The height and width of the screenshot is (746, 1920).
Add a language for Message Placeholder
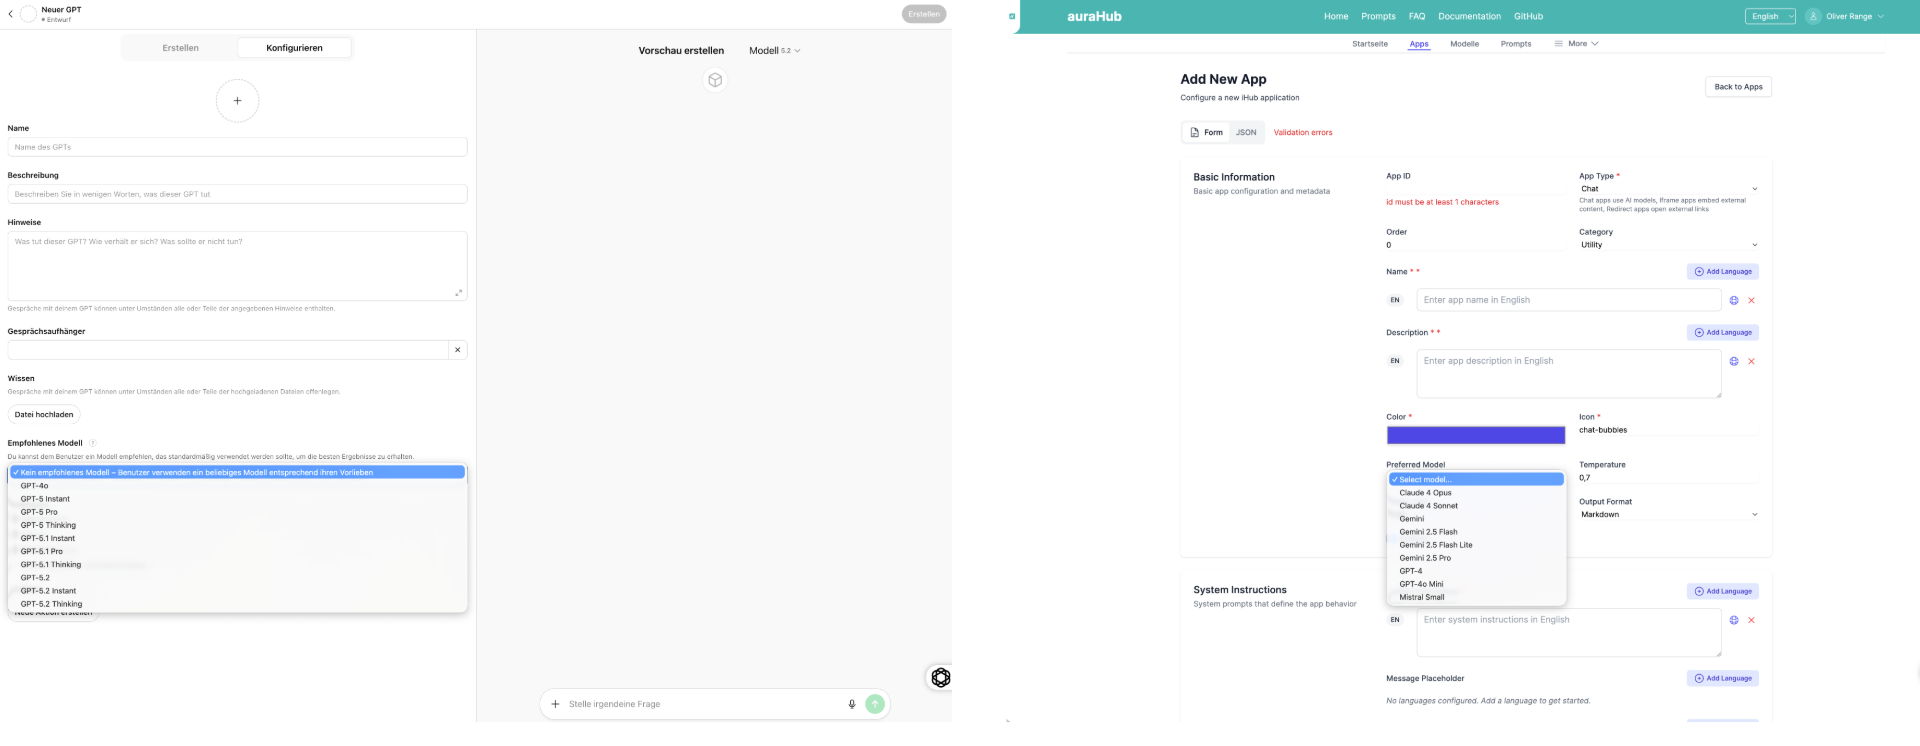pos(1722,679)
